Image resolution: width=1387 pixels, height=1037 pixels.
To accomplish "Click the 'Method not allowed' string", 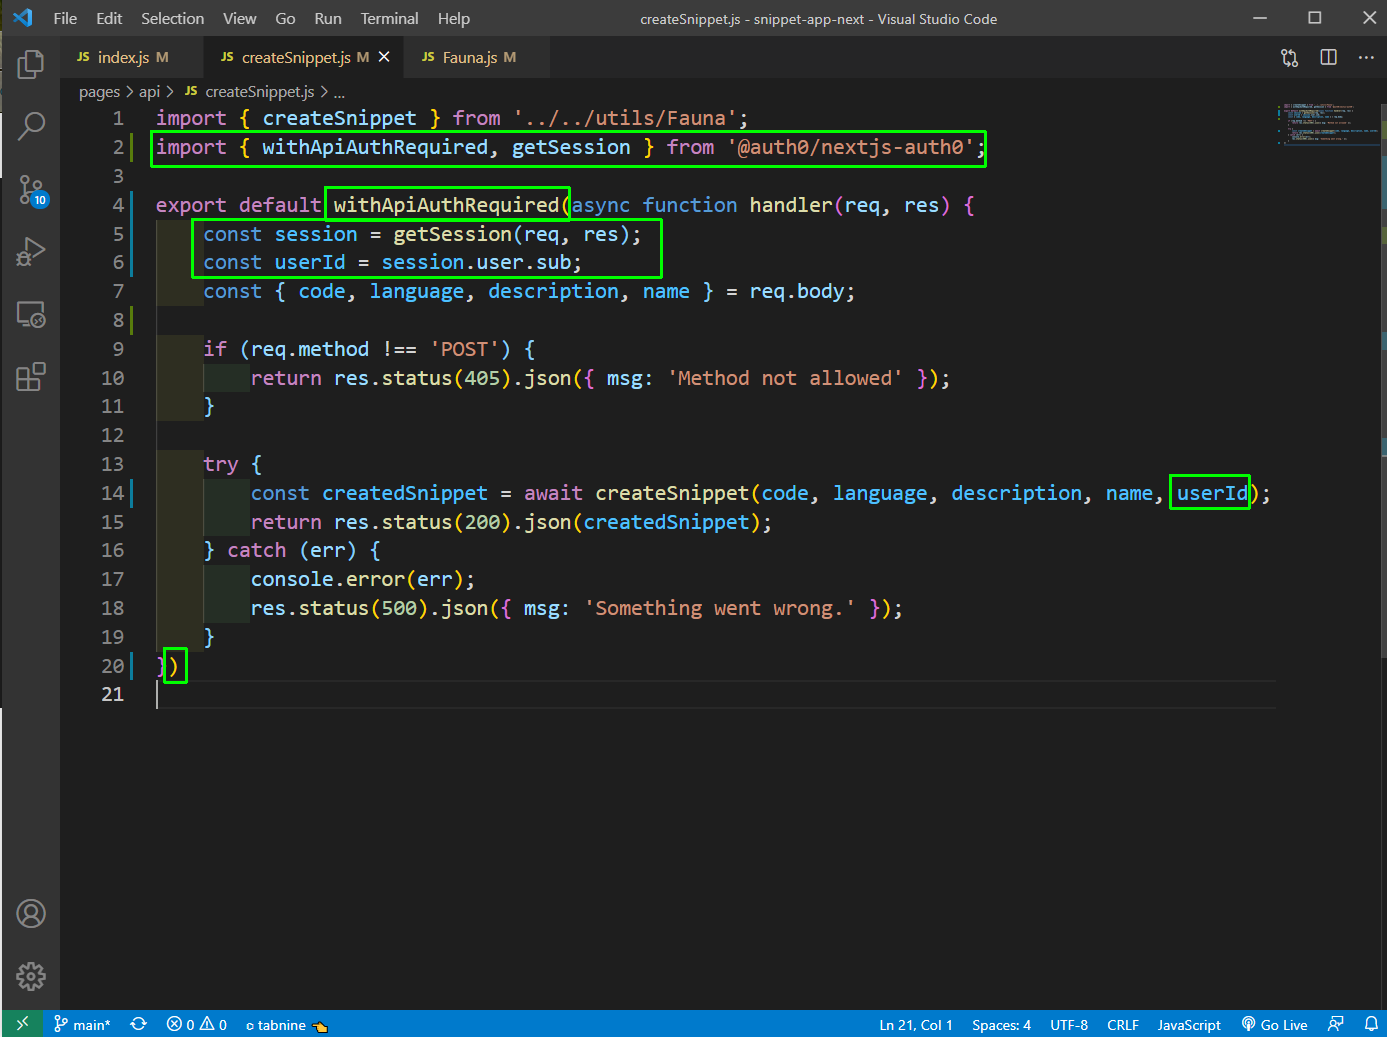I will click(x=785, y=378).
